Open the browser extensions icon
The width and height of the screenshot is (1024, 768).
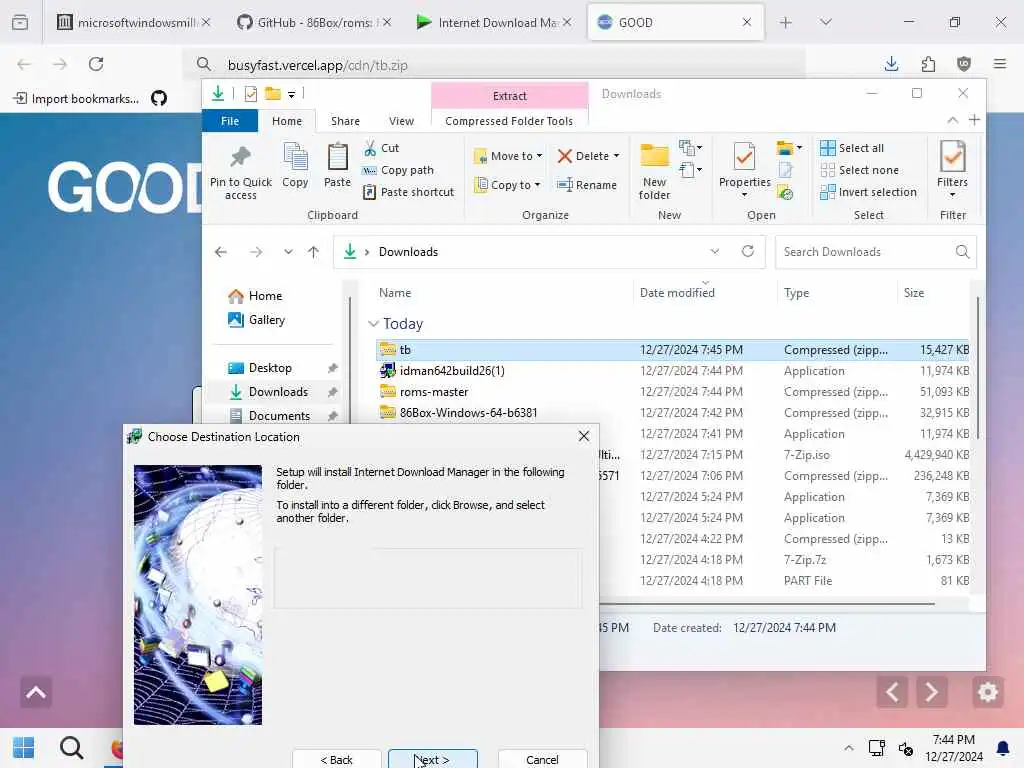tap(928, 64)
